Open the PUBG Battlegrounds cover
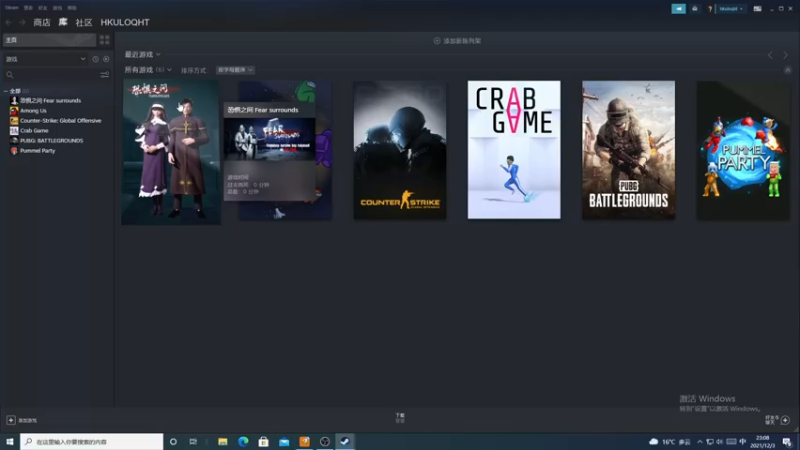Viewport: 800px width, 450px height. pos(629,150)
